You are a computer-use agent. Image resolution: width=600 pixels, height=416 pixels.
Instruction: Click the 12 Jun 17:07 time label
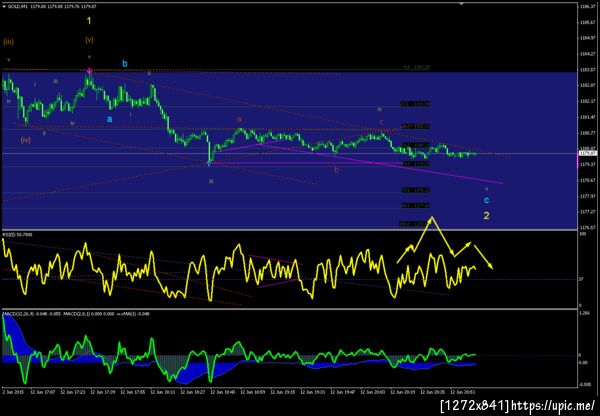coord(42,392)
